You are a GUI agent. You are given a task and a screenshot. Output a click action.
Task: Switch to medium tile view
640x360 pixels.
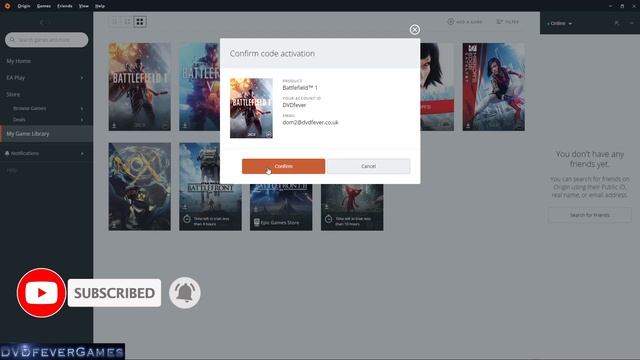tap(127, 22)
